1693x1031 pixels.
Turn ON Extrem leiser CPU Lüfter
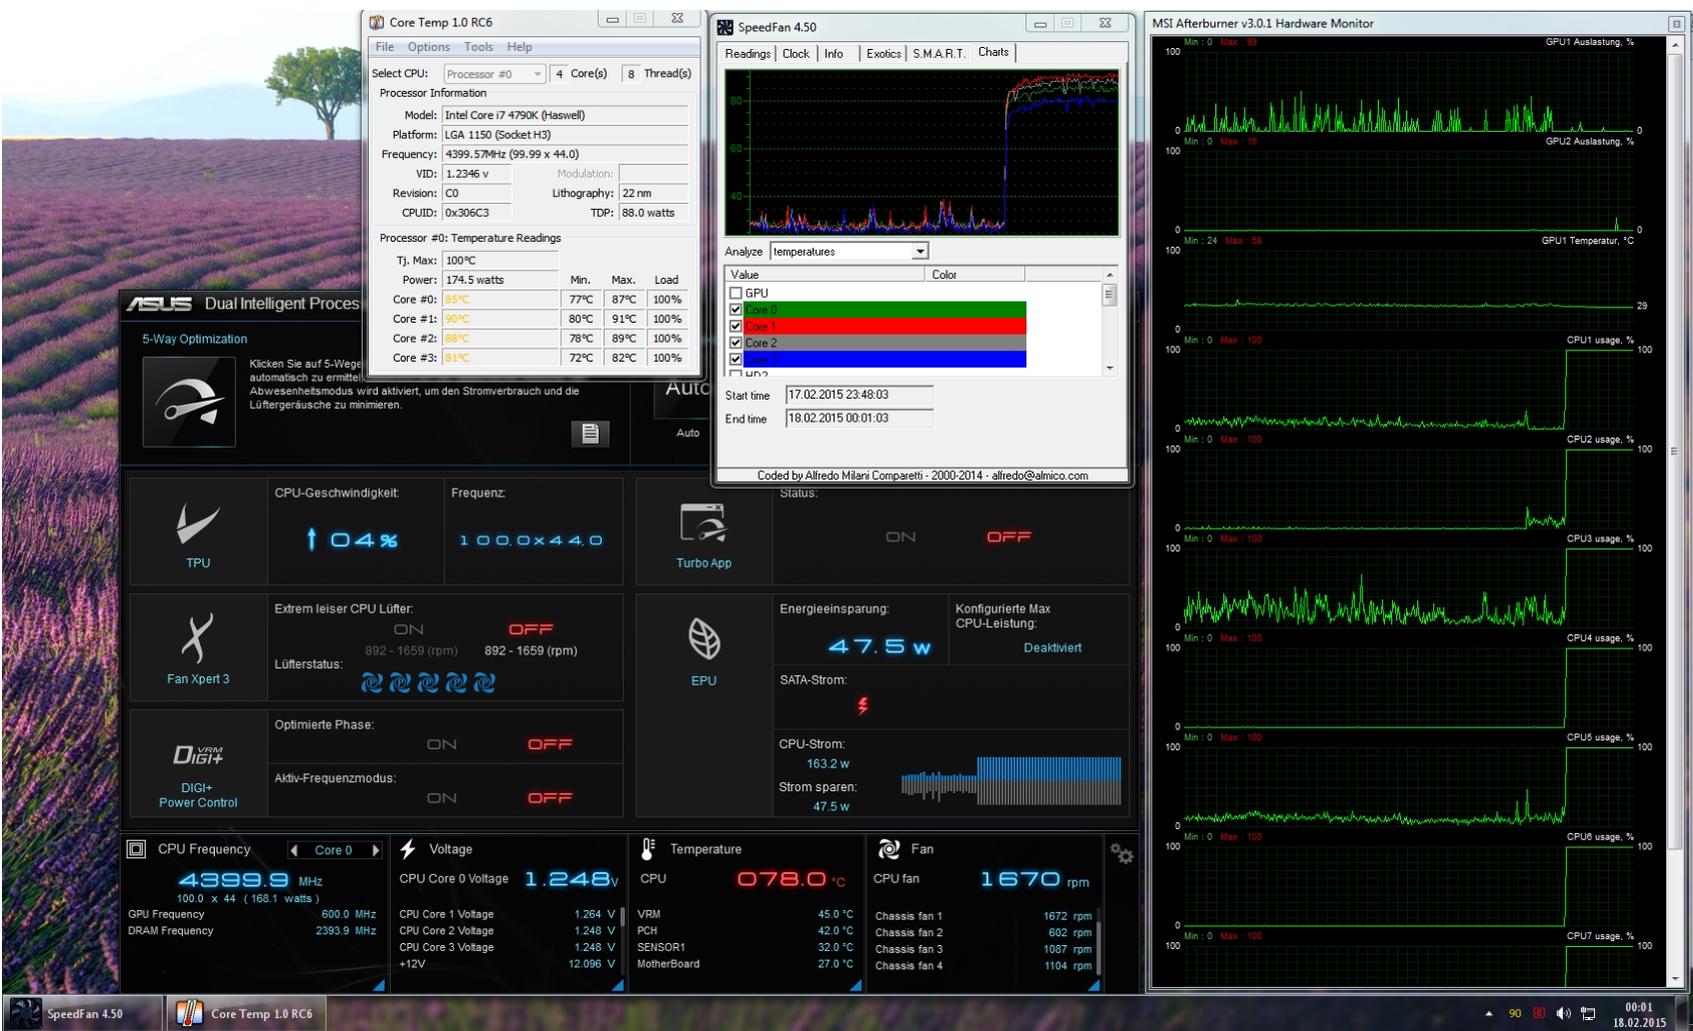point(408,629)
